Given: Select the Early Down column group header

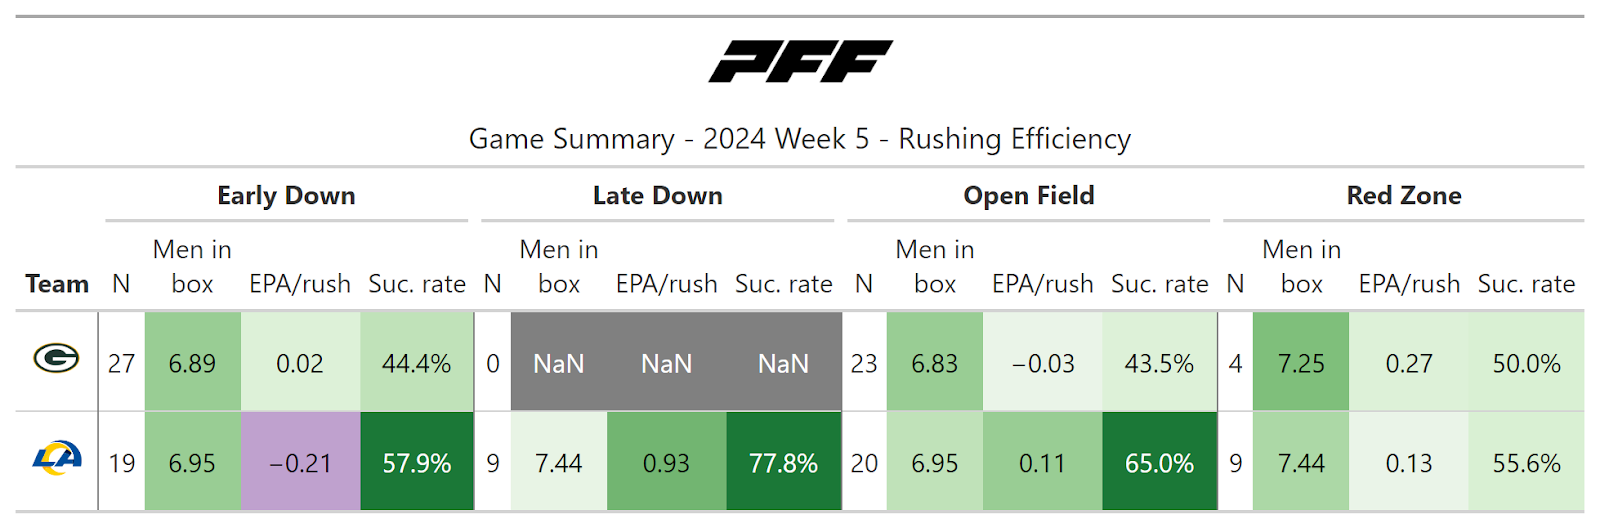Looking at the screenshot, I should coord(286,196).
